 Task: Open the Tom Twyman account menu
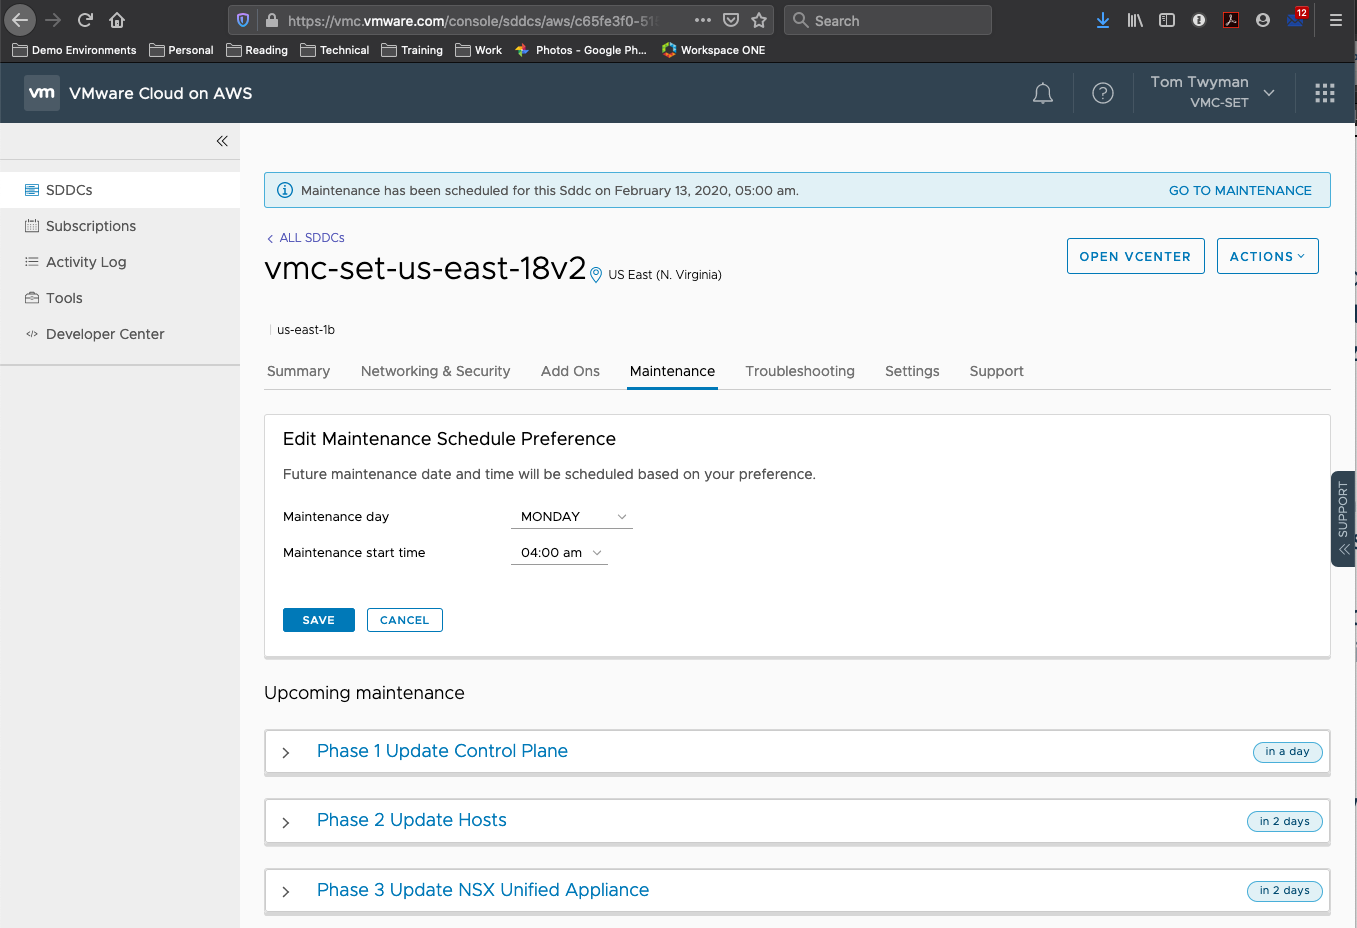pos(1211,92)
